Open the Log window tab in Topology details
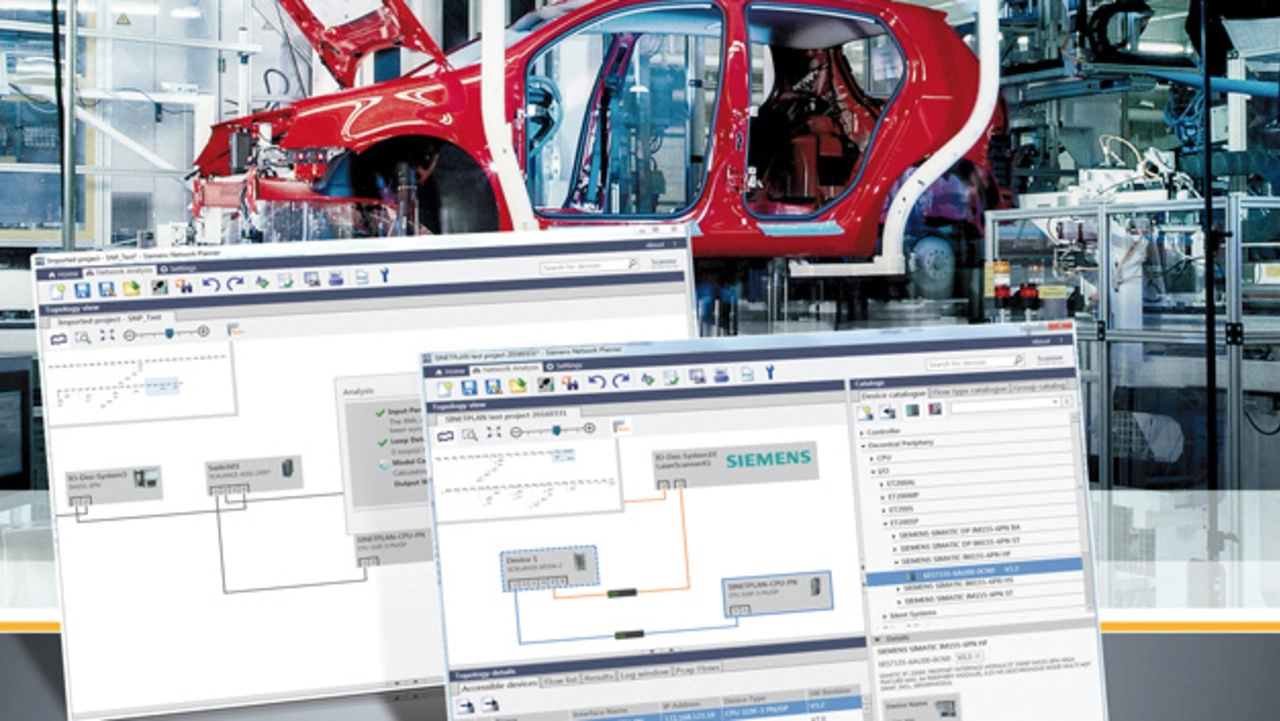1280x721 pixels. pyautogui.click(x=645, y=673)
